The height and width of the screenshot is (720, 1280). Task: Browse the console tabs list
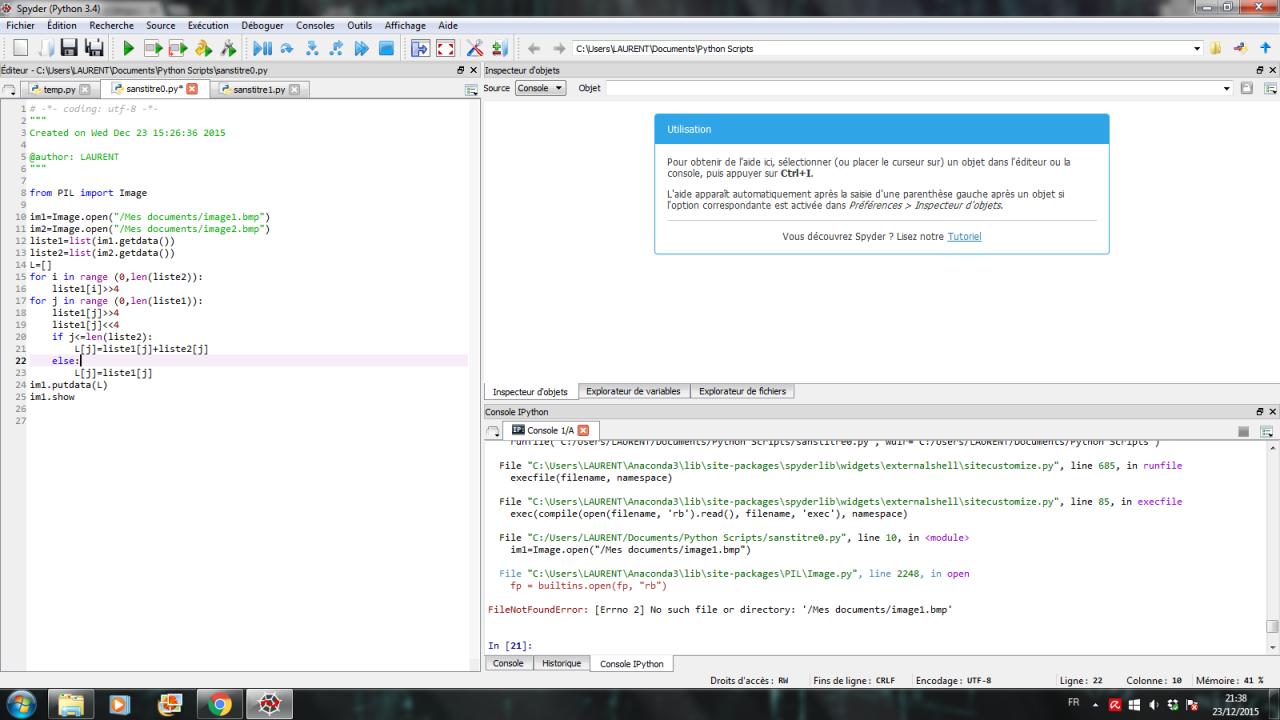click(493, 431)
